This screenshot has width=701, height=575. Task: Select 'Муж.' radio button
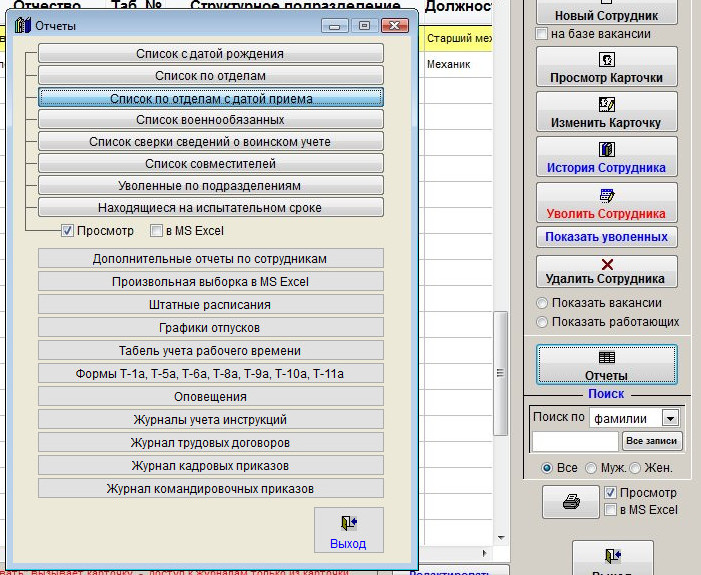[591, 468]
